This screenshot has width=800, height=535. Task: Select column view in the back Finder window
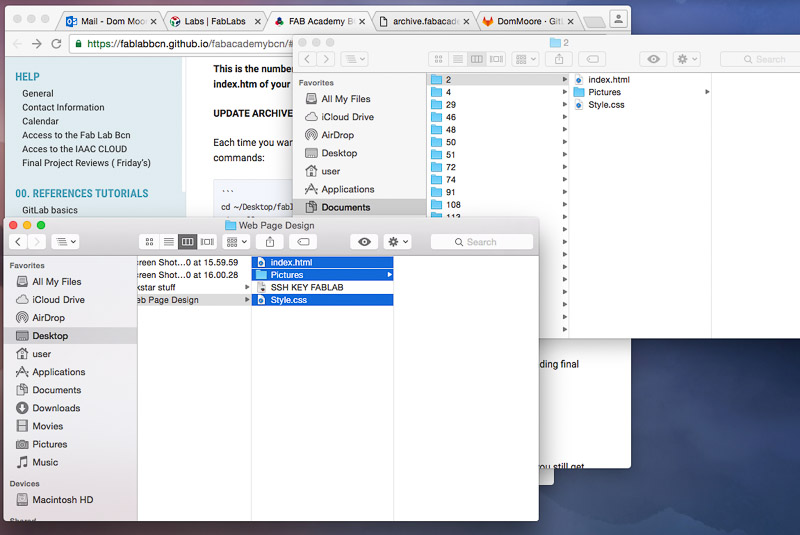point(477,59)
